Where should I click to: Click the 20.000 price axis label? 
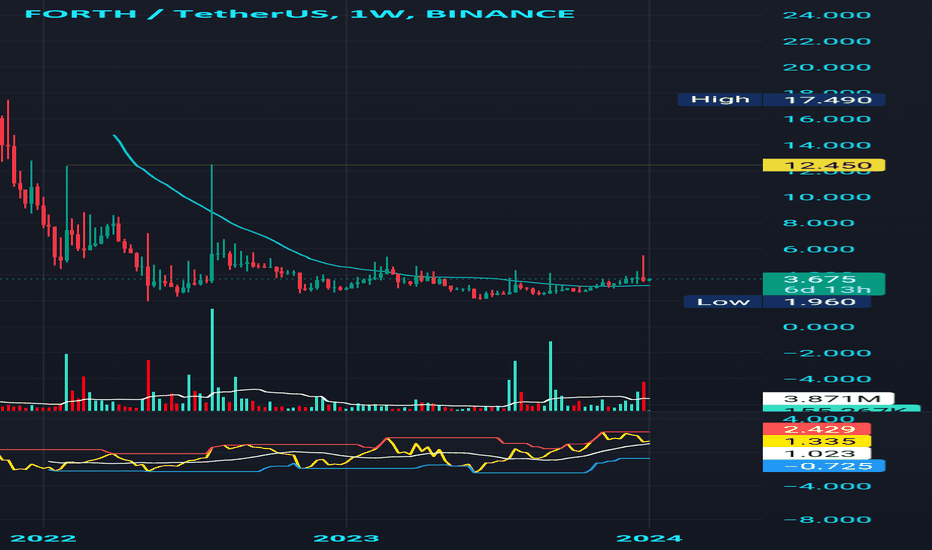tap(827, 67)
